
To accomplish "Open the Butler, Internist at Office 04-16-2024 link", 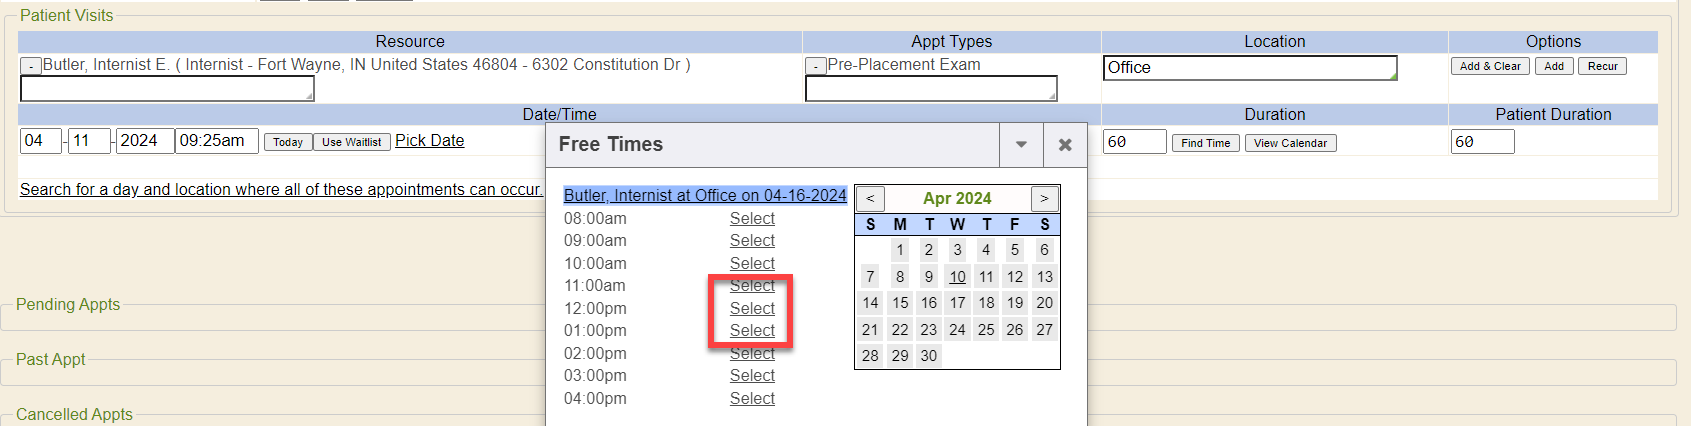I will [x=705, y=195].
